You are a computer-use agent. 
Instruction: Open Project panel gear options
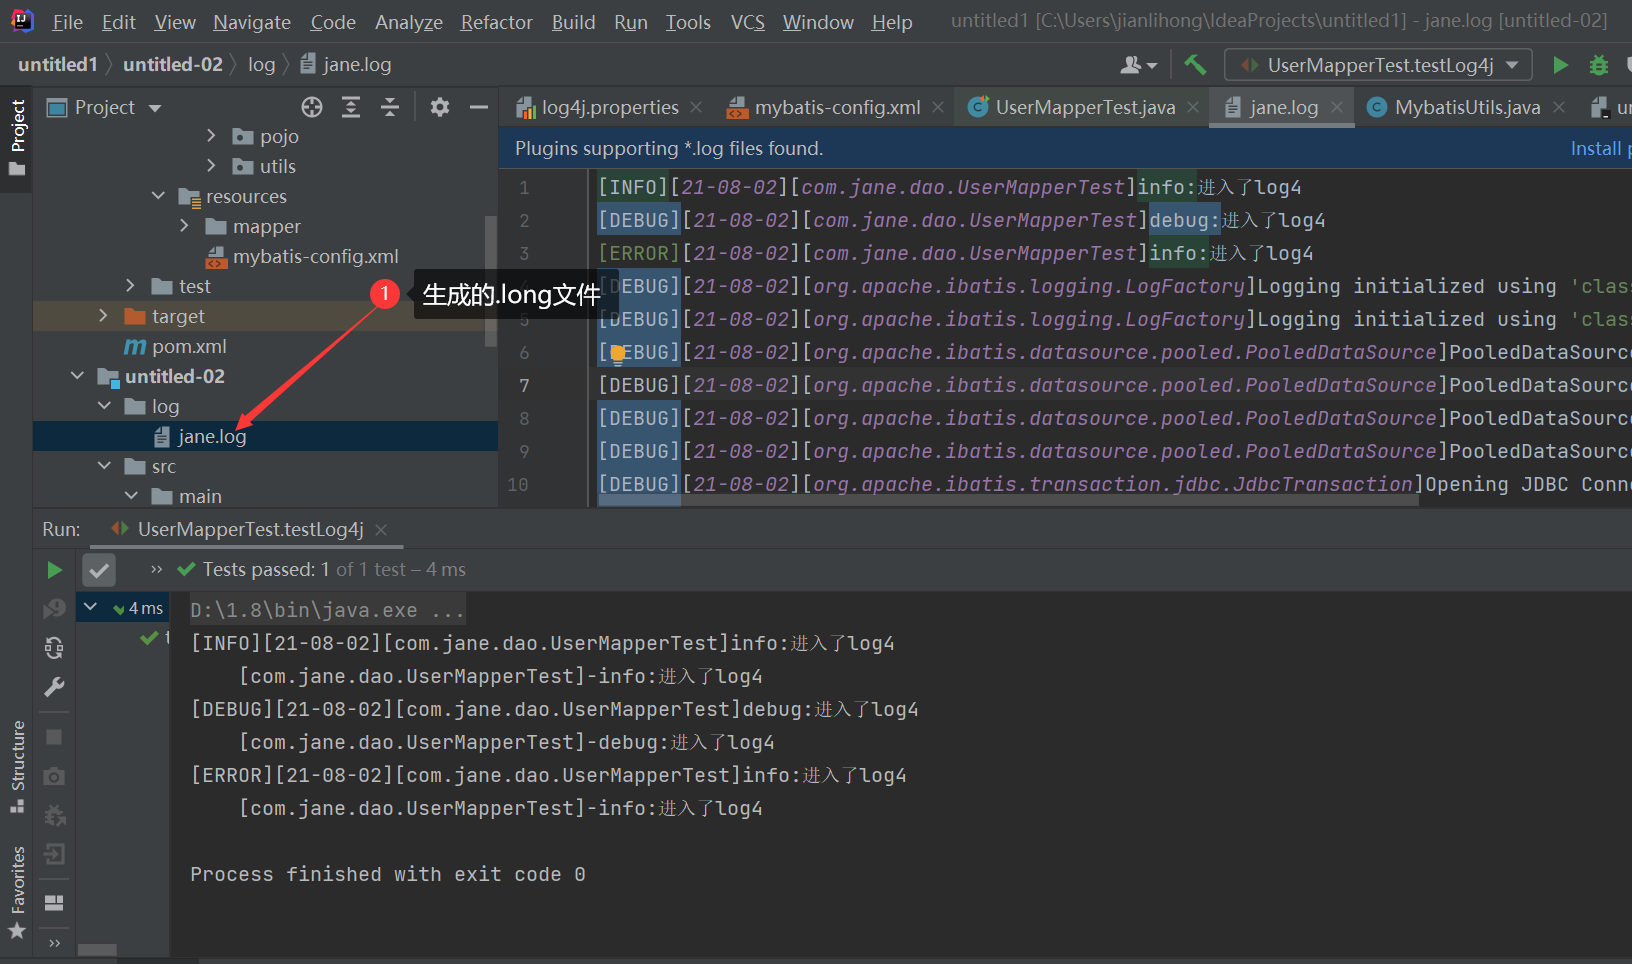click(440, 107)
